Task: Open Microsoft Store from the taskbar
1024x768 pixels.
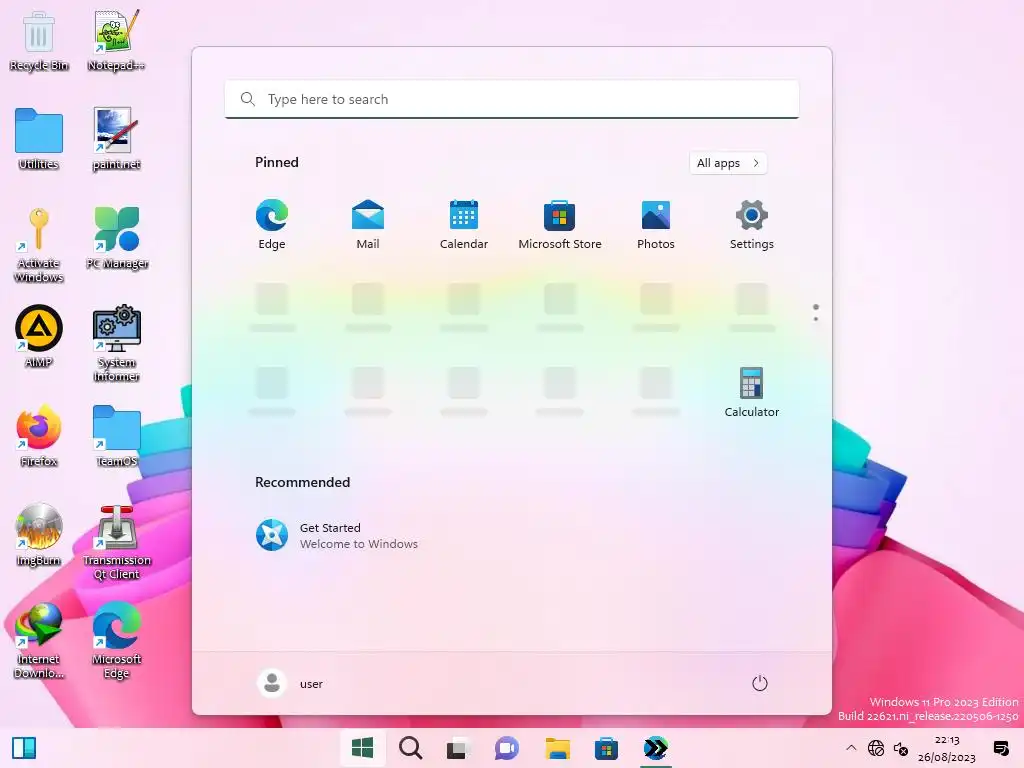Action: (606, 748)
